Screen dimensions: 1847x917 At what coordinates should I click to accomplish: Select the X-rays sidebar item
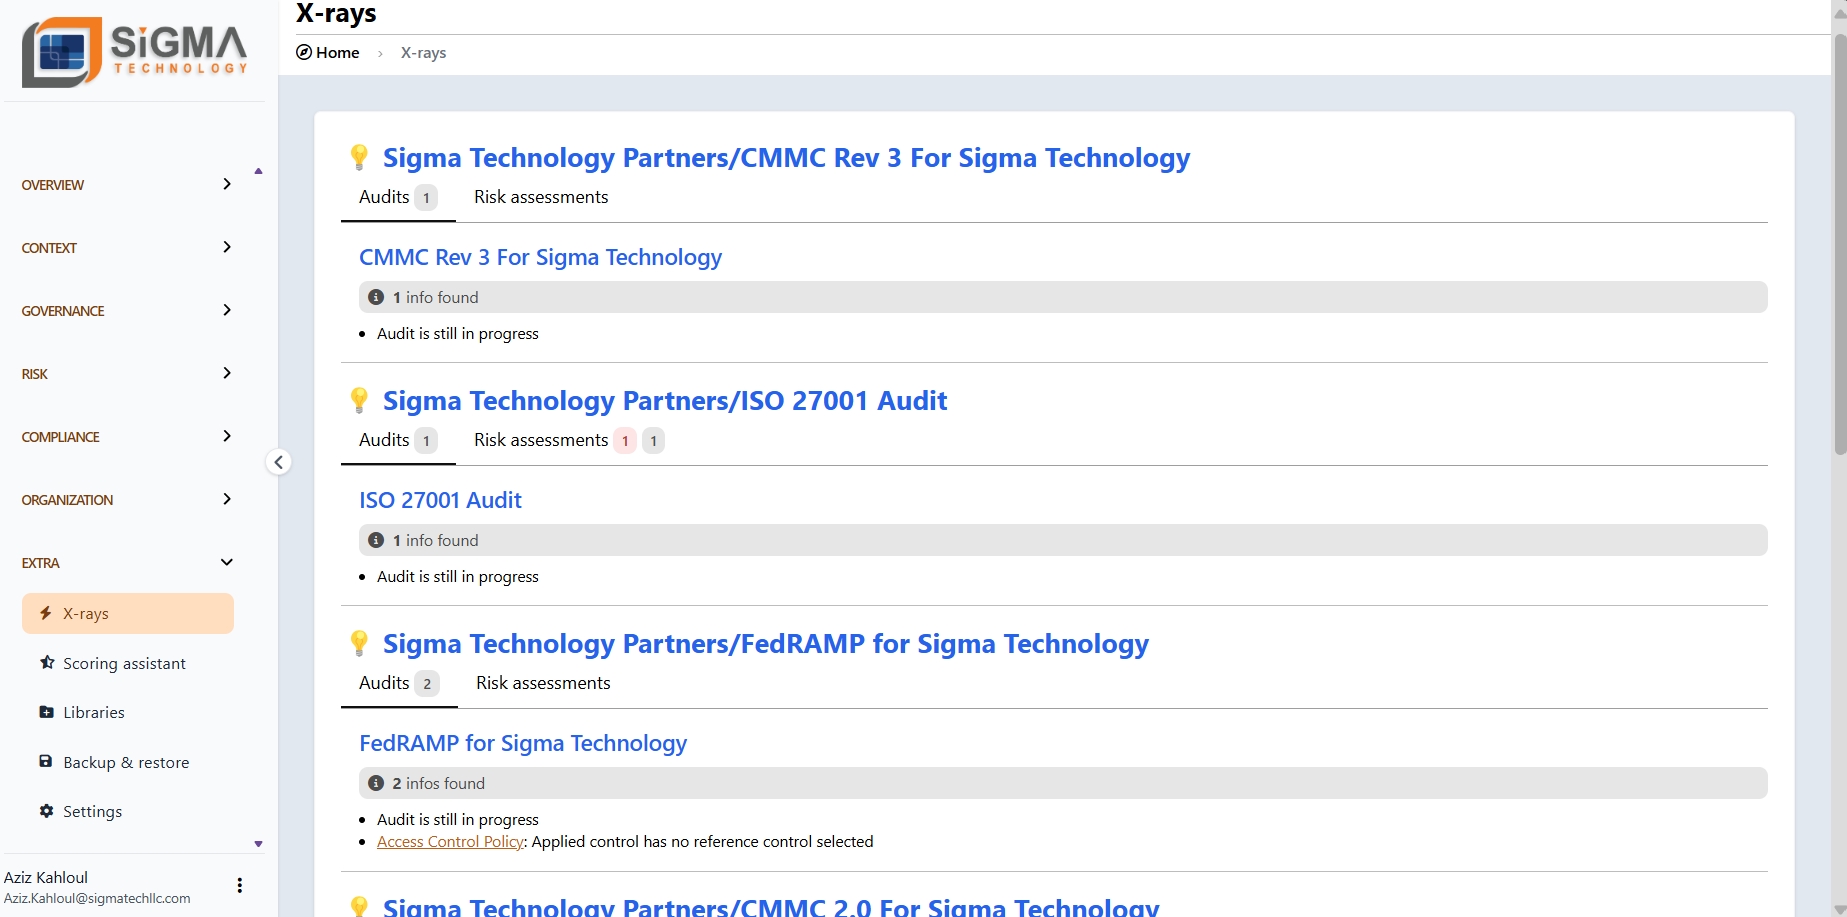[128, 613]
